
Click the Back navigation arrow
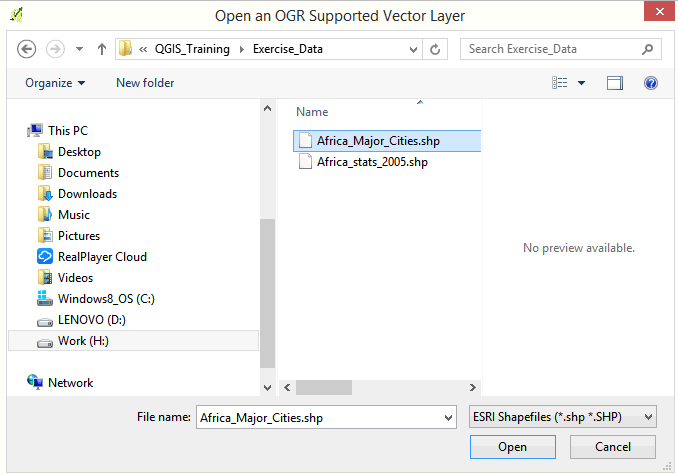(x=26, y=49)
